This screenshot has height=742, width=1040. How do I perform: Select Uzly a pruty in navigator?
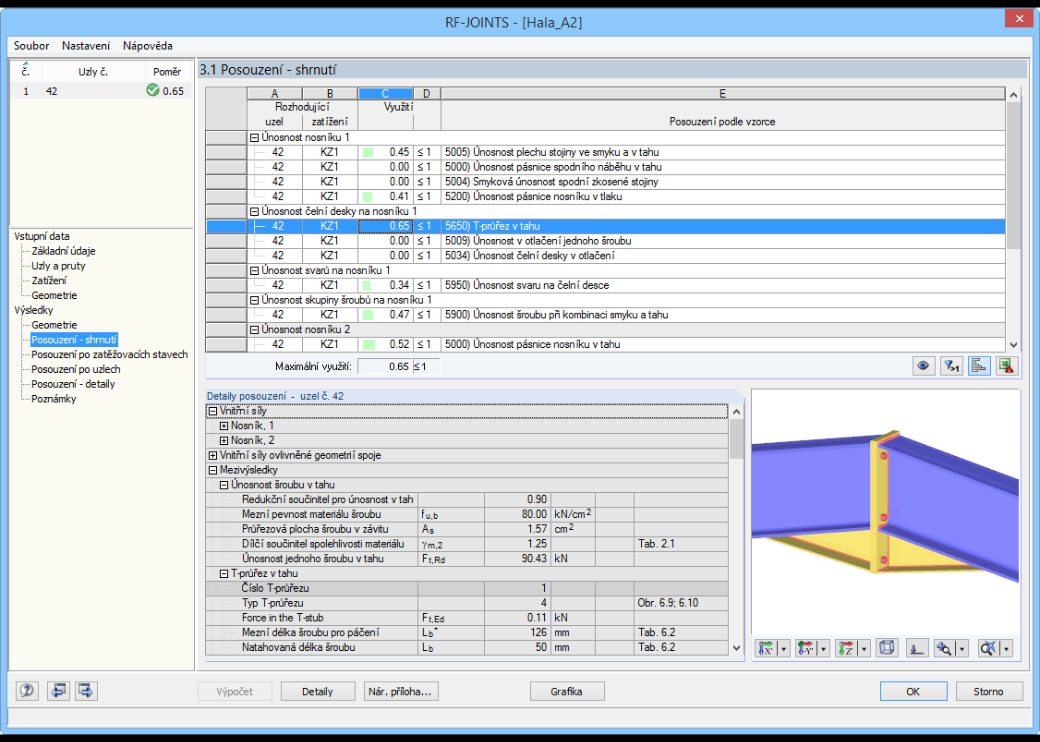58,266
